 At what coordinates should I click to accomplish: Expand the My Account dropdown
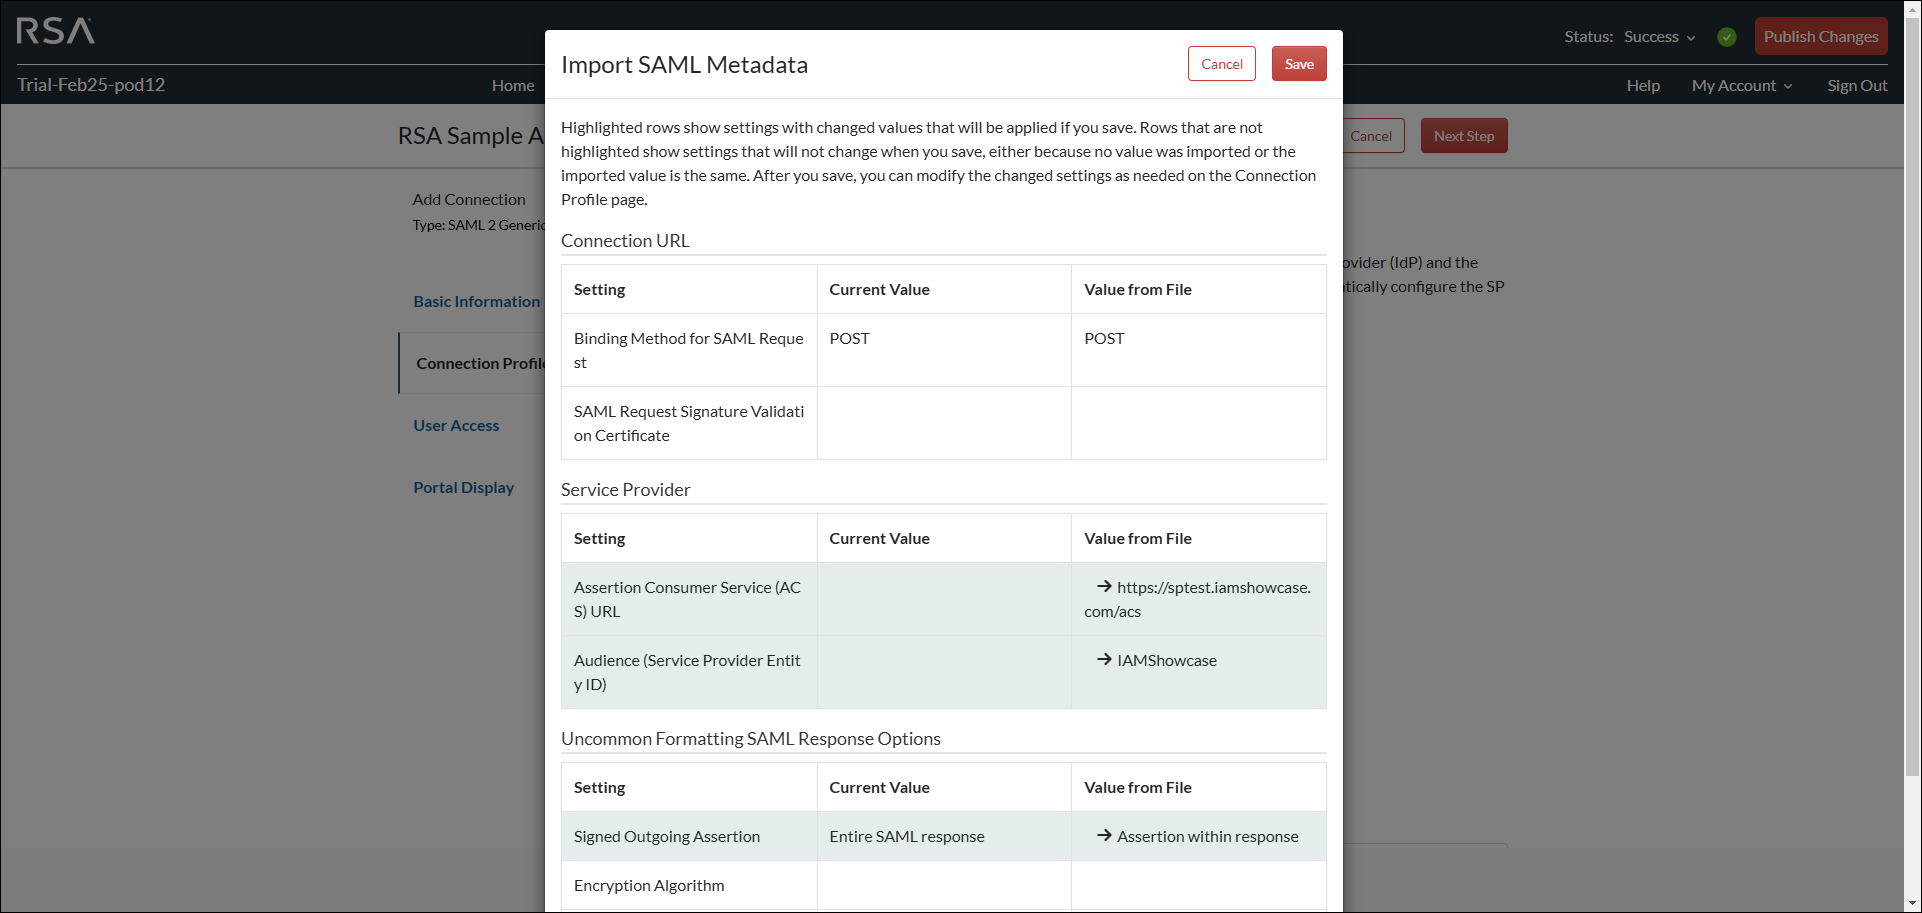(1742, 85)
